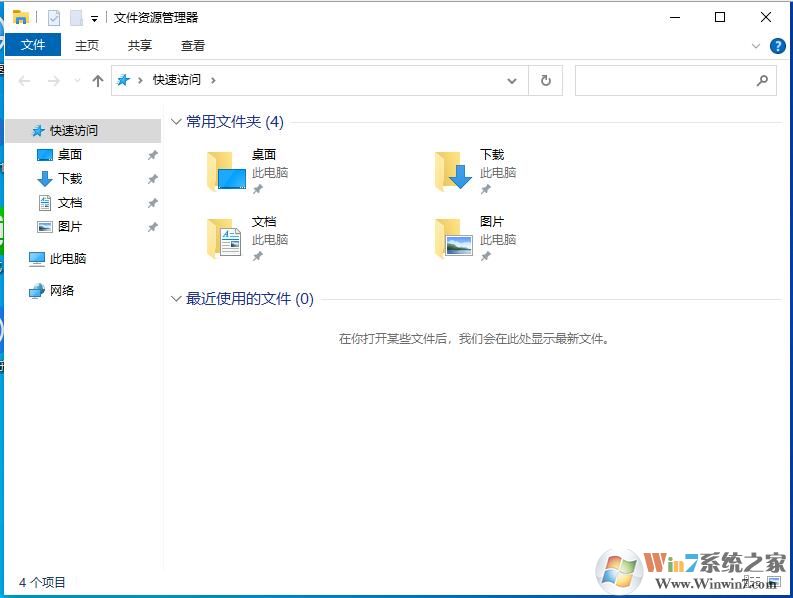Refresh the current folder view

pyautogui.click(x=546, y=80)
